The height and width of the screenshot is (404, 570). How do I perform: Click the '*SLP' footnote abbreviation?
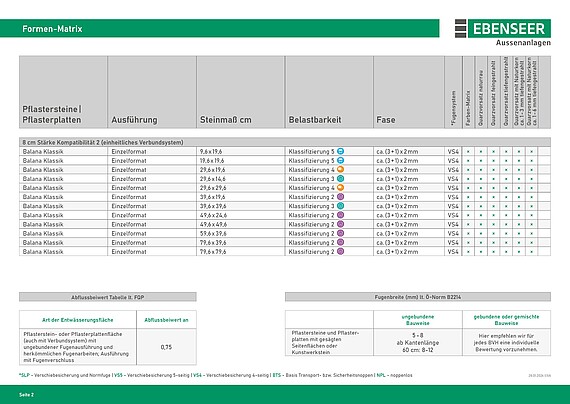coord(24,375)
